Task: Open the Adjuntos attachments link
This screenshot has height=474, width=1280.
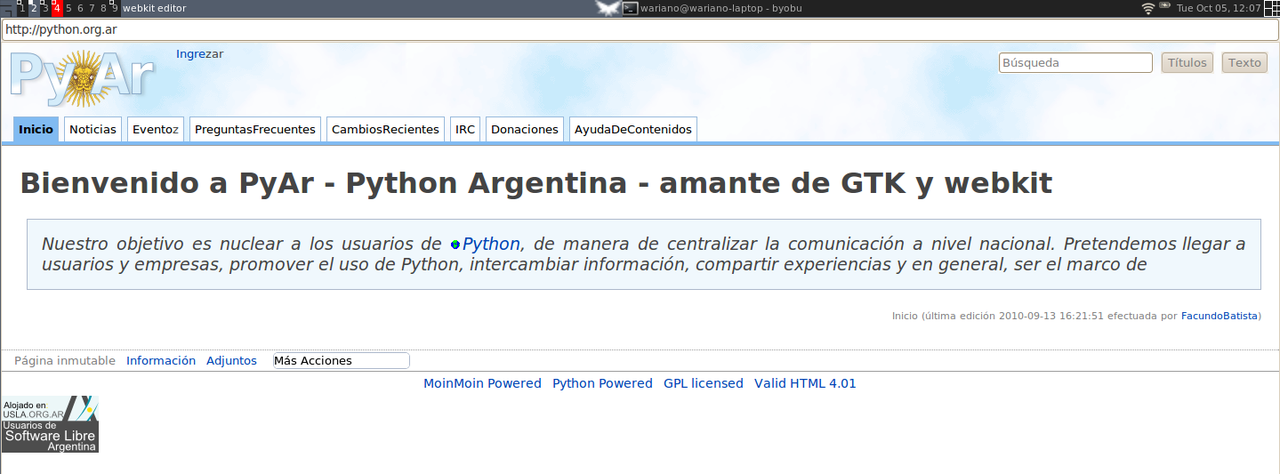Action: pyautogui.click(x=232, y=361)
